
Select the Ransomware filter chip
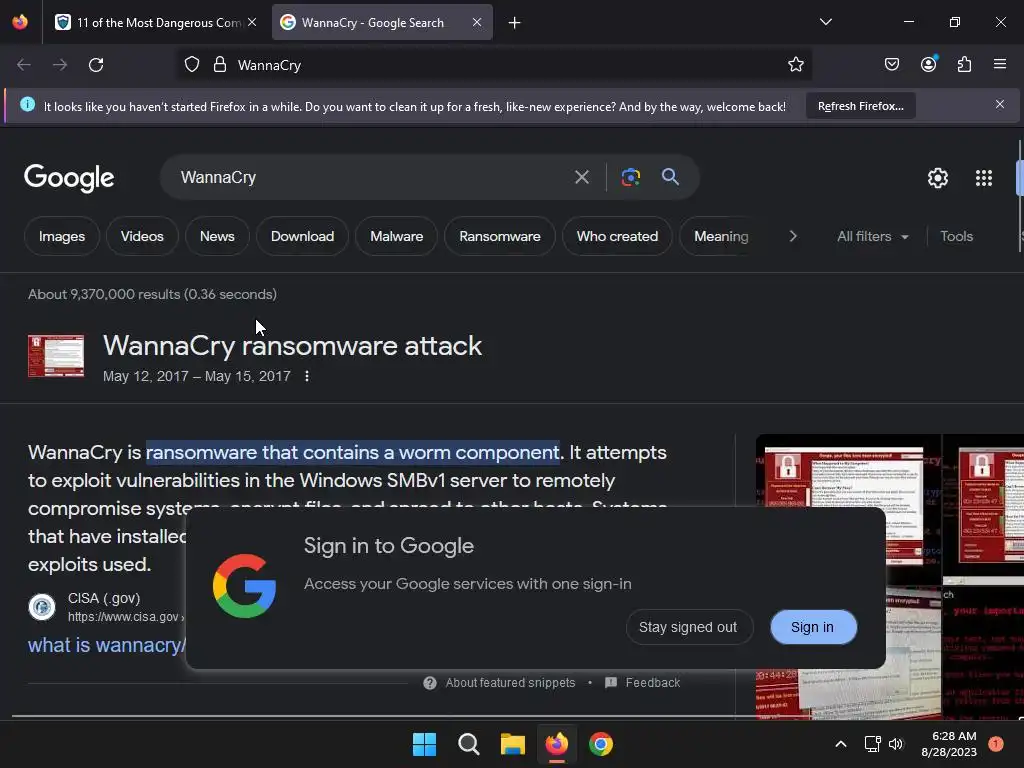pos(500,236)
